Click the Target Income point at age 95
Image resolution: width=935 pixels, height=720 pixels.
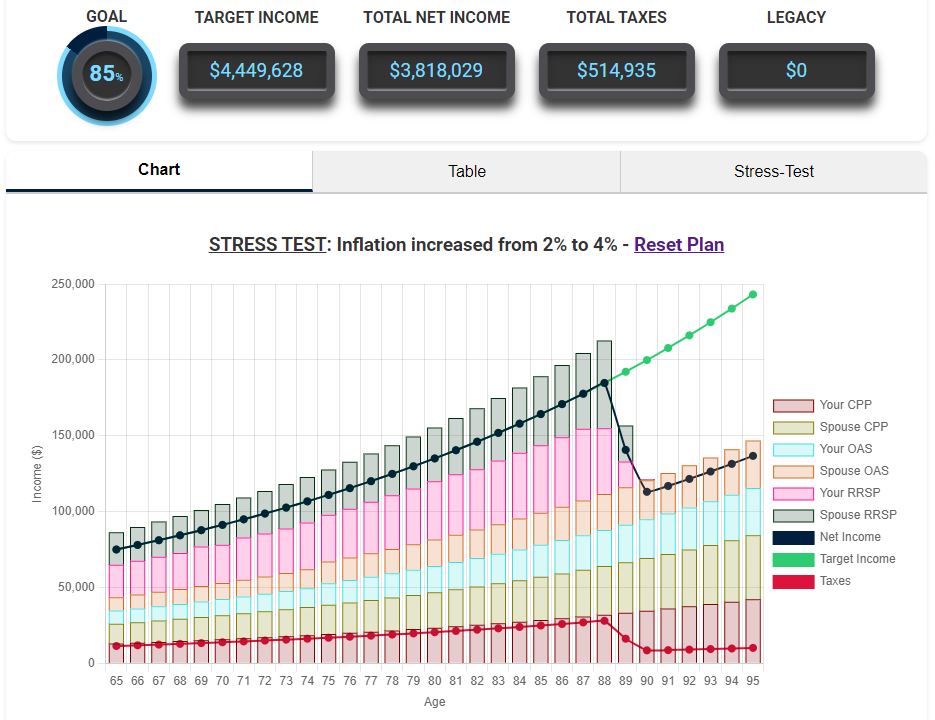coord(752,294)
